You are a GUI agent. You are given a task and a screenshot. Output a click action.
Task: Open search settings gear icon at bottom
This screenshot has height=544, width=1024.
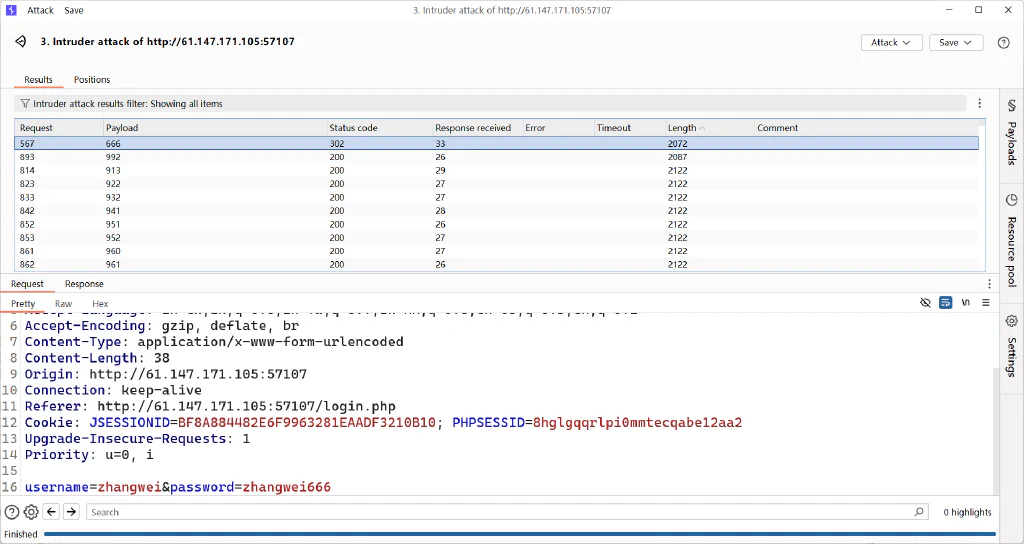[x=31, y=512]
